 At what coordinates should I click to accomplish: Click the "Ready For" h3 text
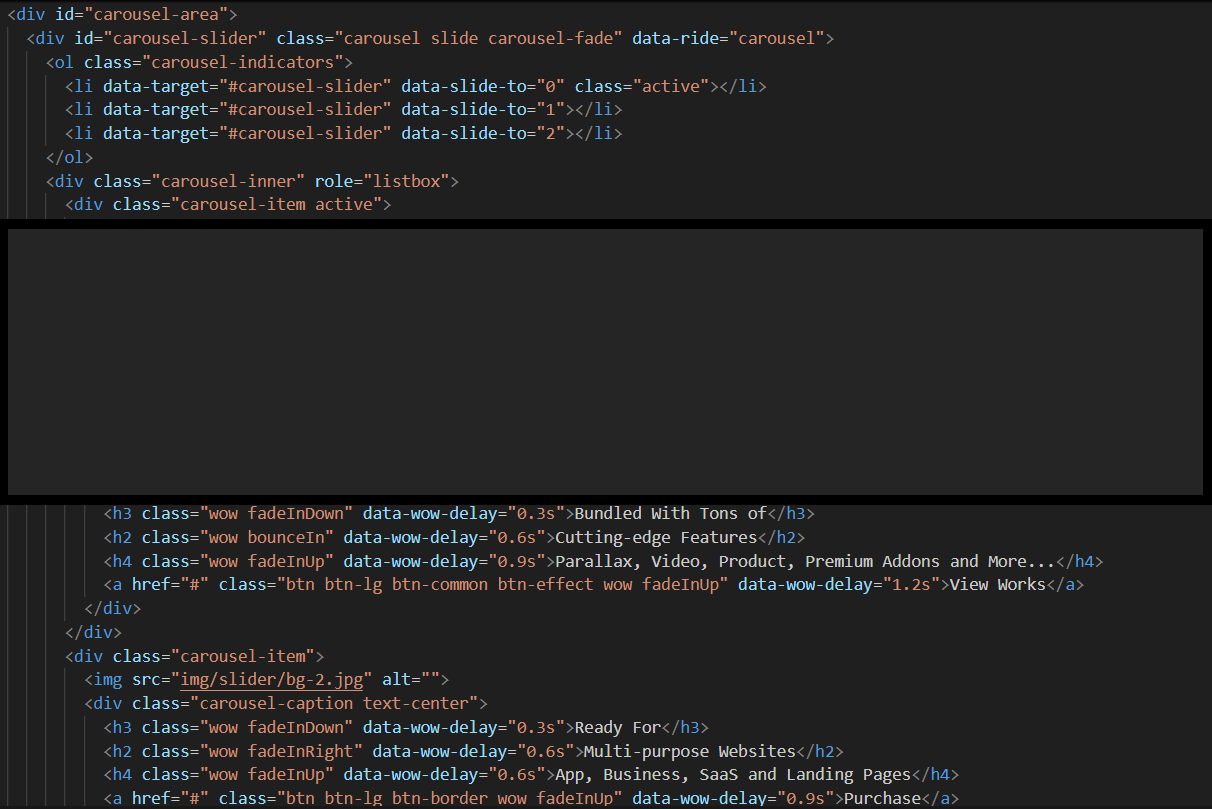(x=620, y=727)
